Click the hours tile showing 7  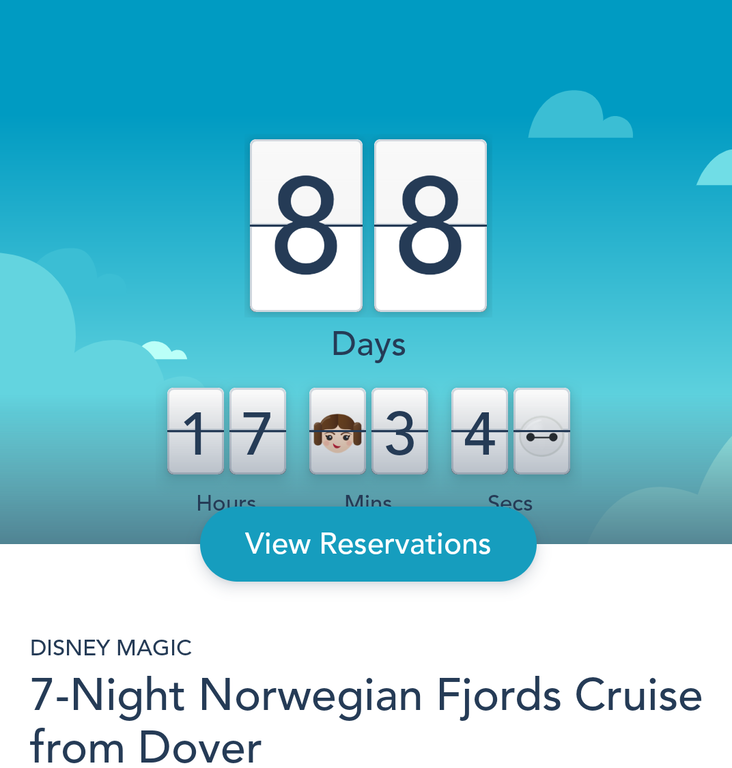tap(258, 431)
